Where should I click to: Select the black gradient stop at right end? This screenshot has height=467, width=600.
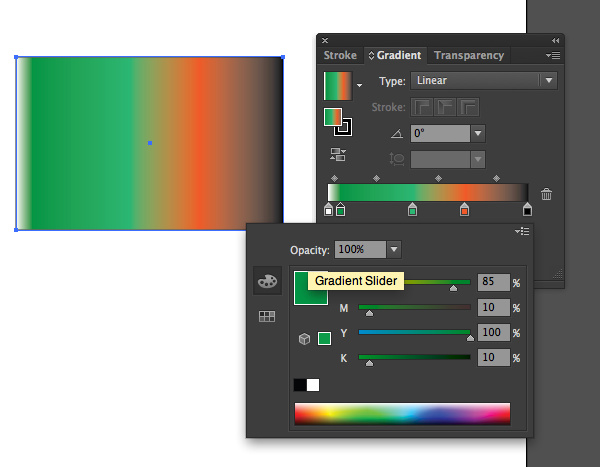pyautogui.click(x=527, y=209)
